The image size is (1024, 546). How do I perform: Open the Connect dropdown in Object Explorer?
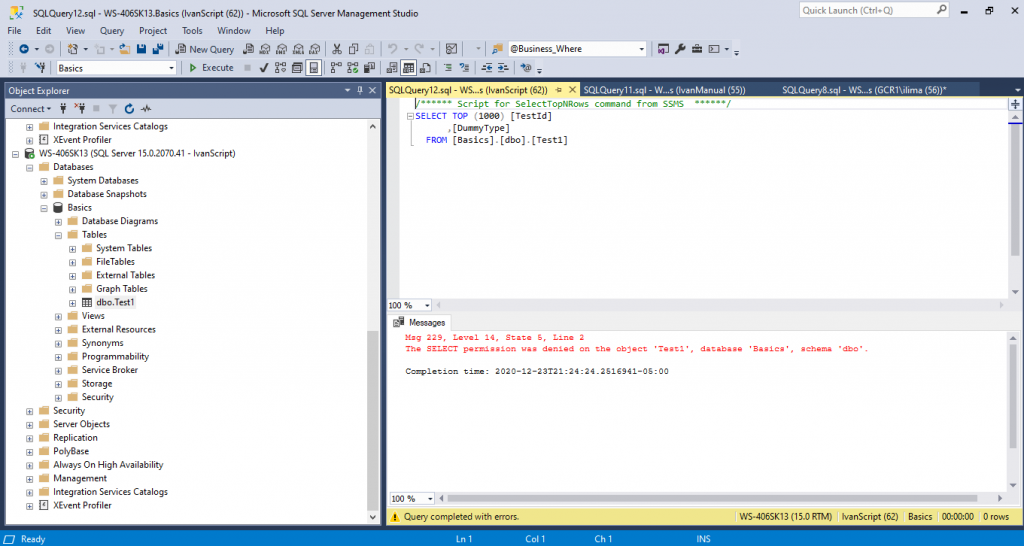coord(31,108)
